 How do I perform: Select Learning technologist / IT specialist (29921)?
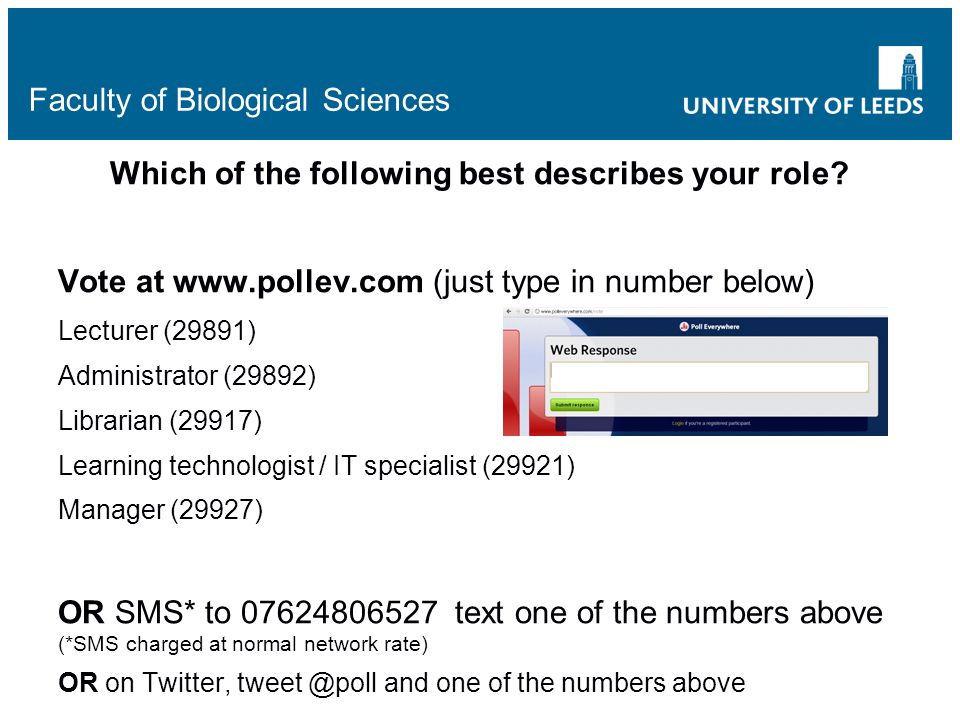pos(317,466)
